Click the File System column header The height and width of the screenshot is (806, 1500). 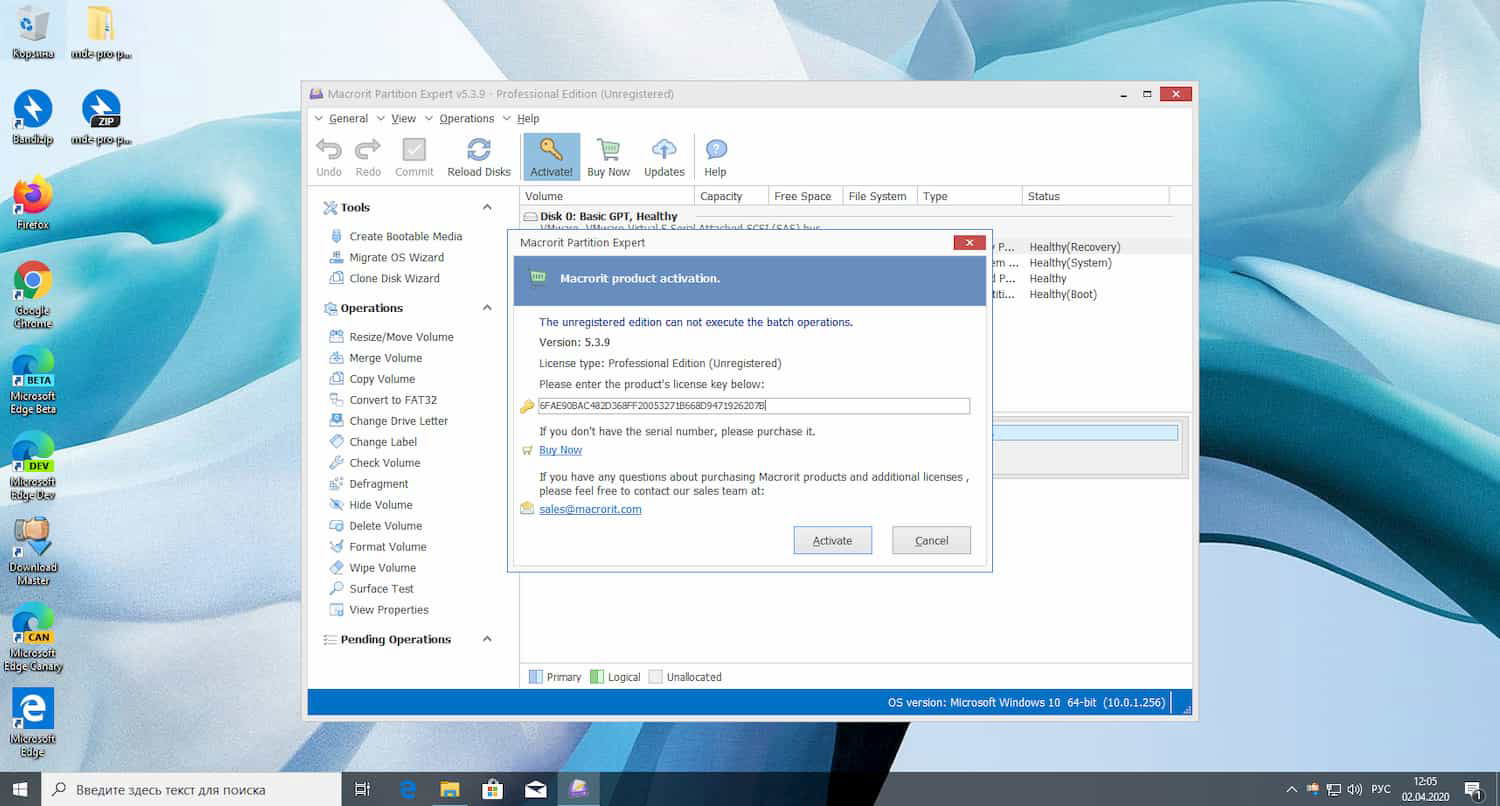coord(880,196)
